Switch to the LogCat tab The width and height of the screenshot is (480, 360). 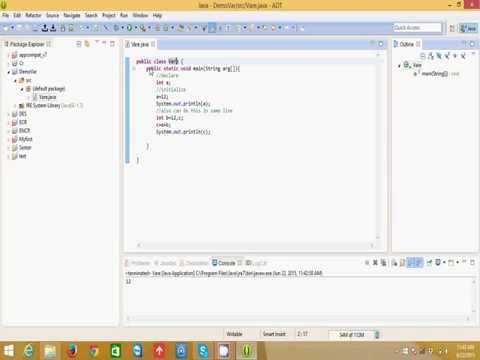point(256,263)
